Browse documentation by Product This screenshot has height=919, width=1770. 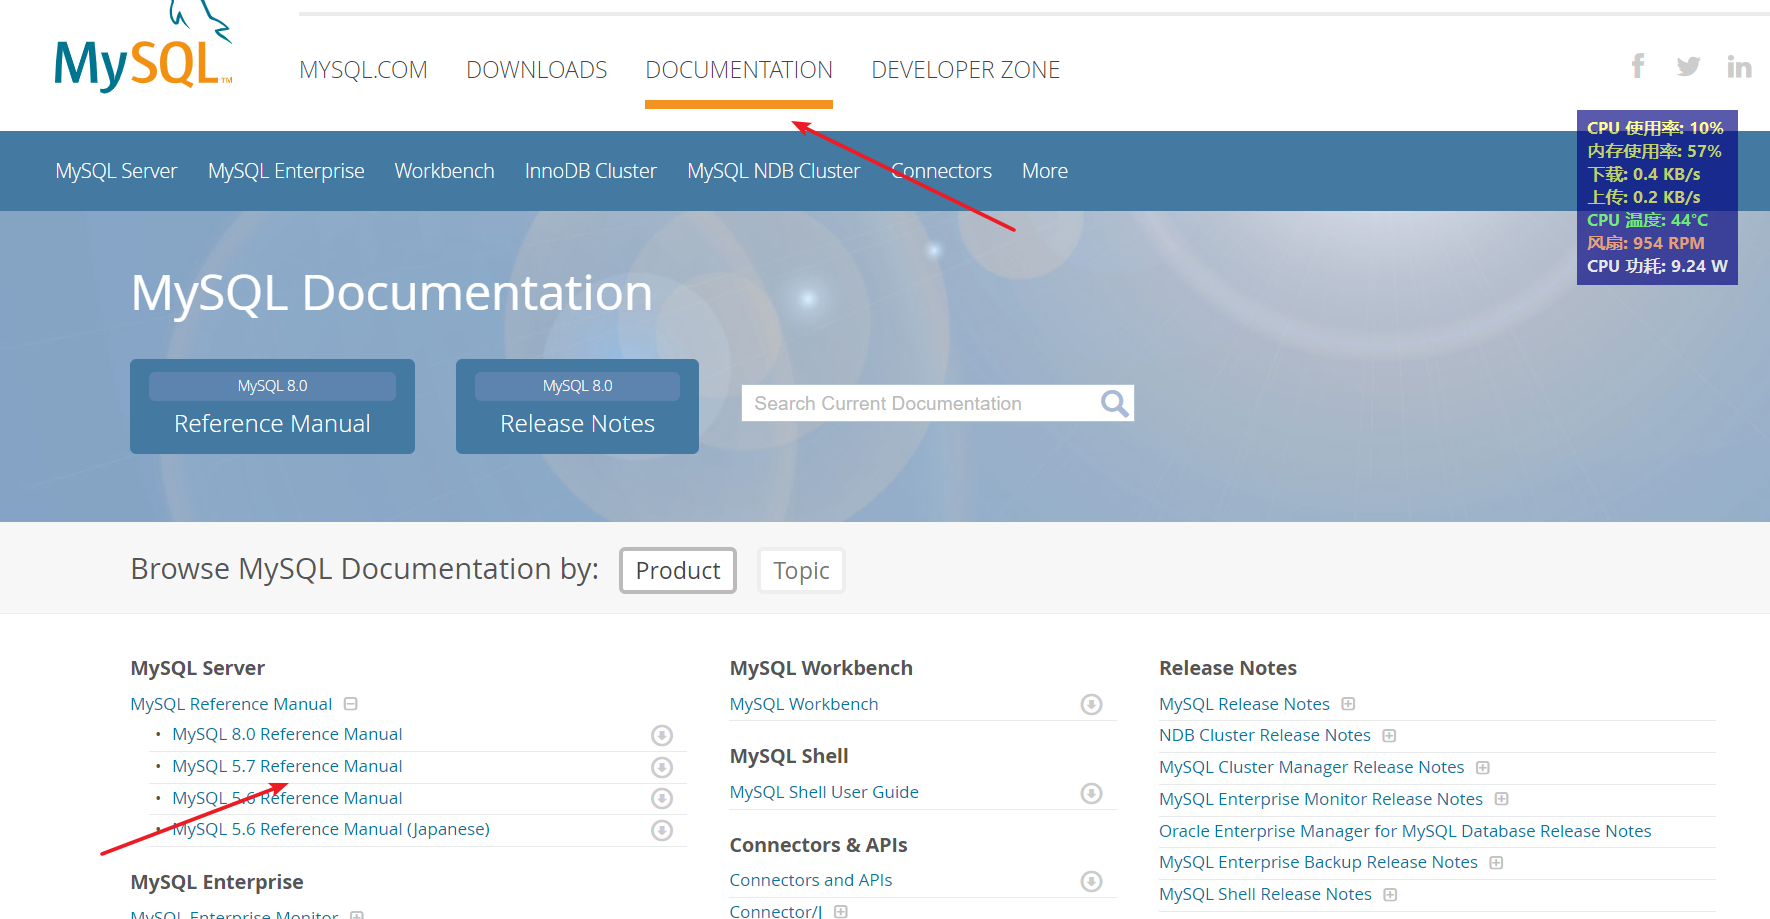tap(678, 570)
